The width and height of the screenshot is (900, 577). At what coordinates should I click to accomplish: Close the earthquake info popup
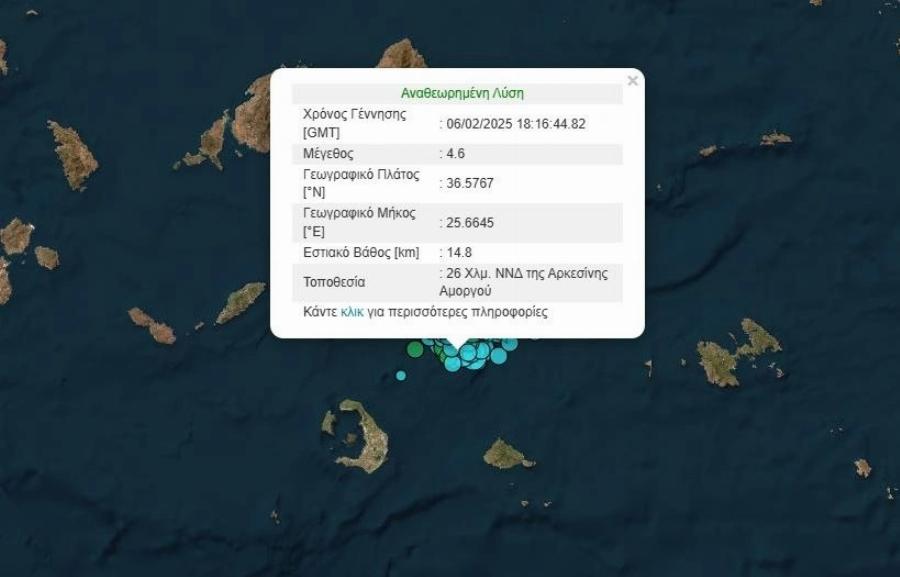tap(632, 81)
